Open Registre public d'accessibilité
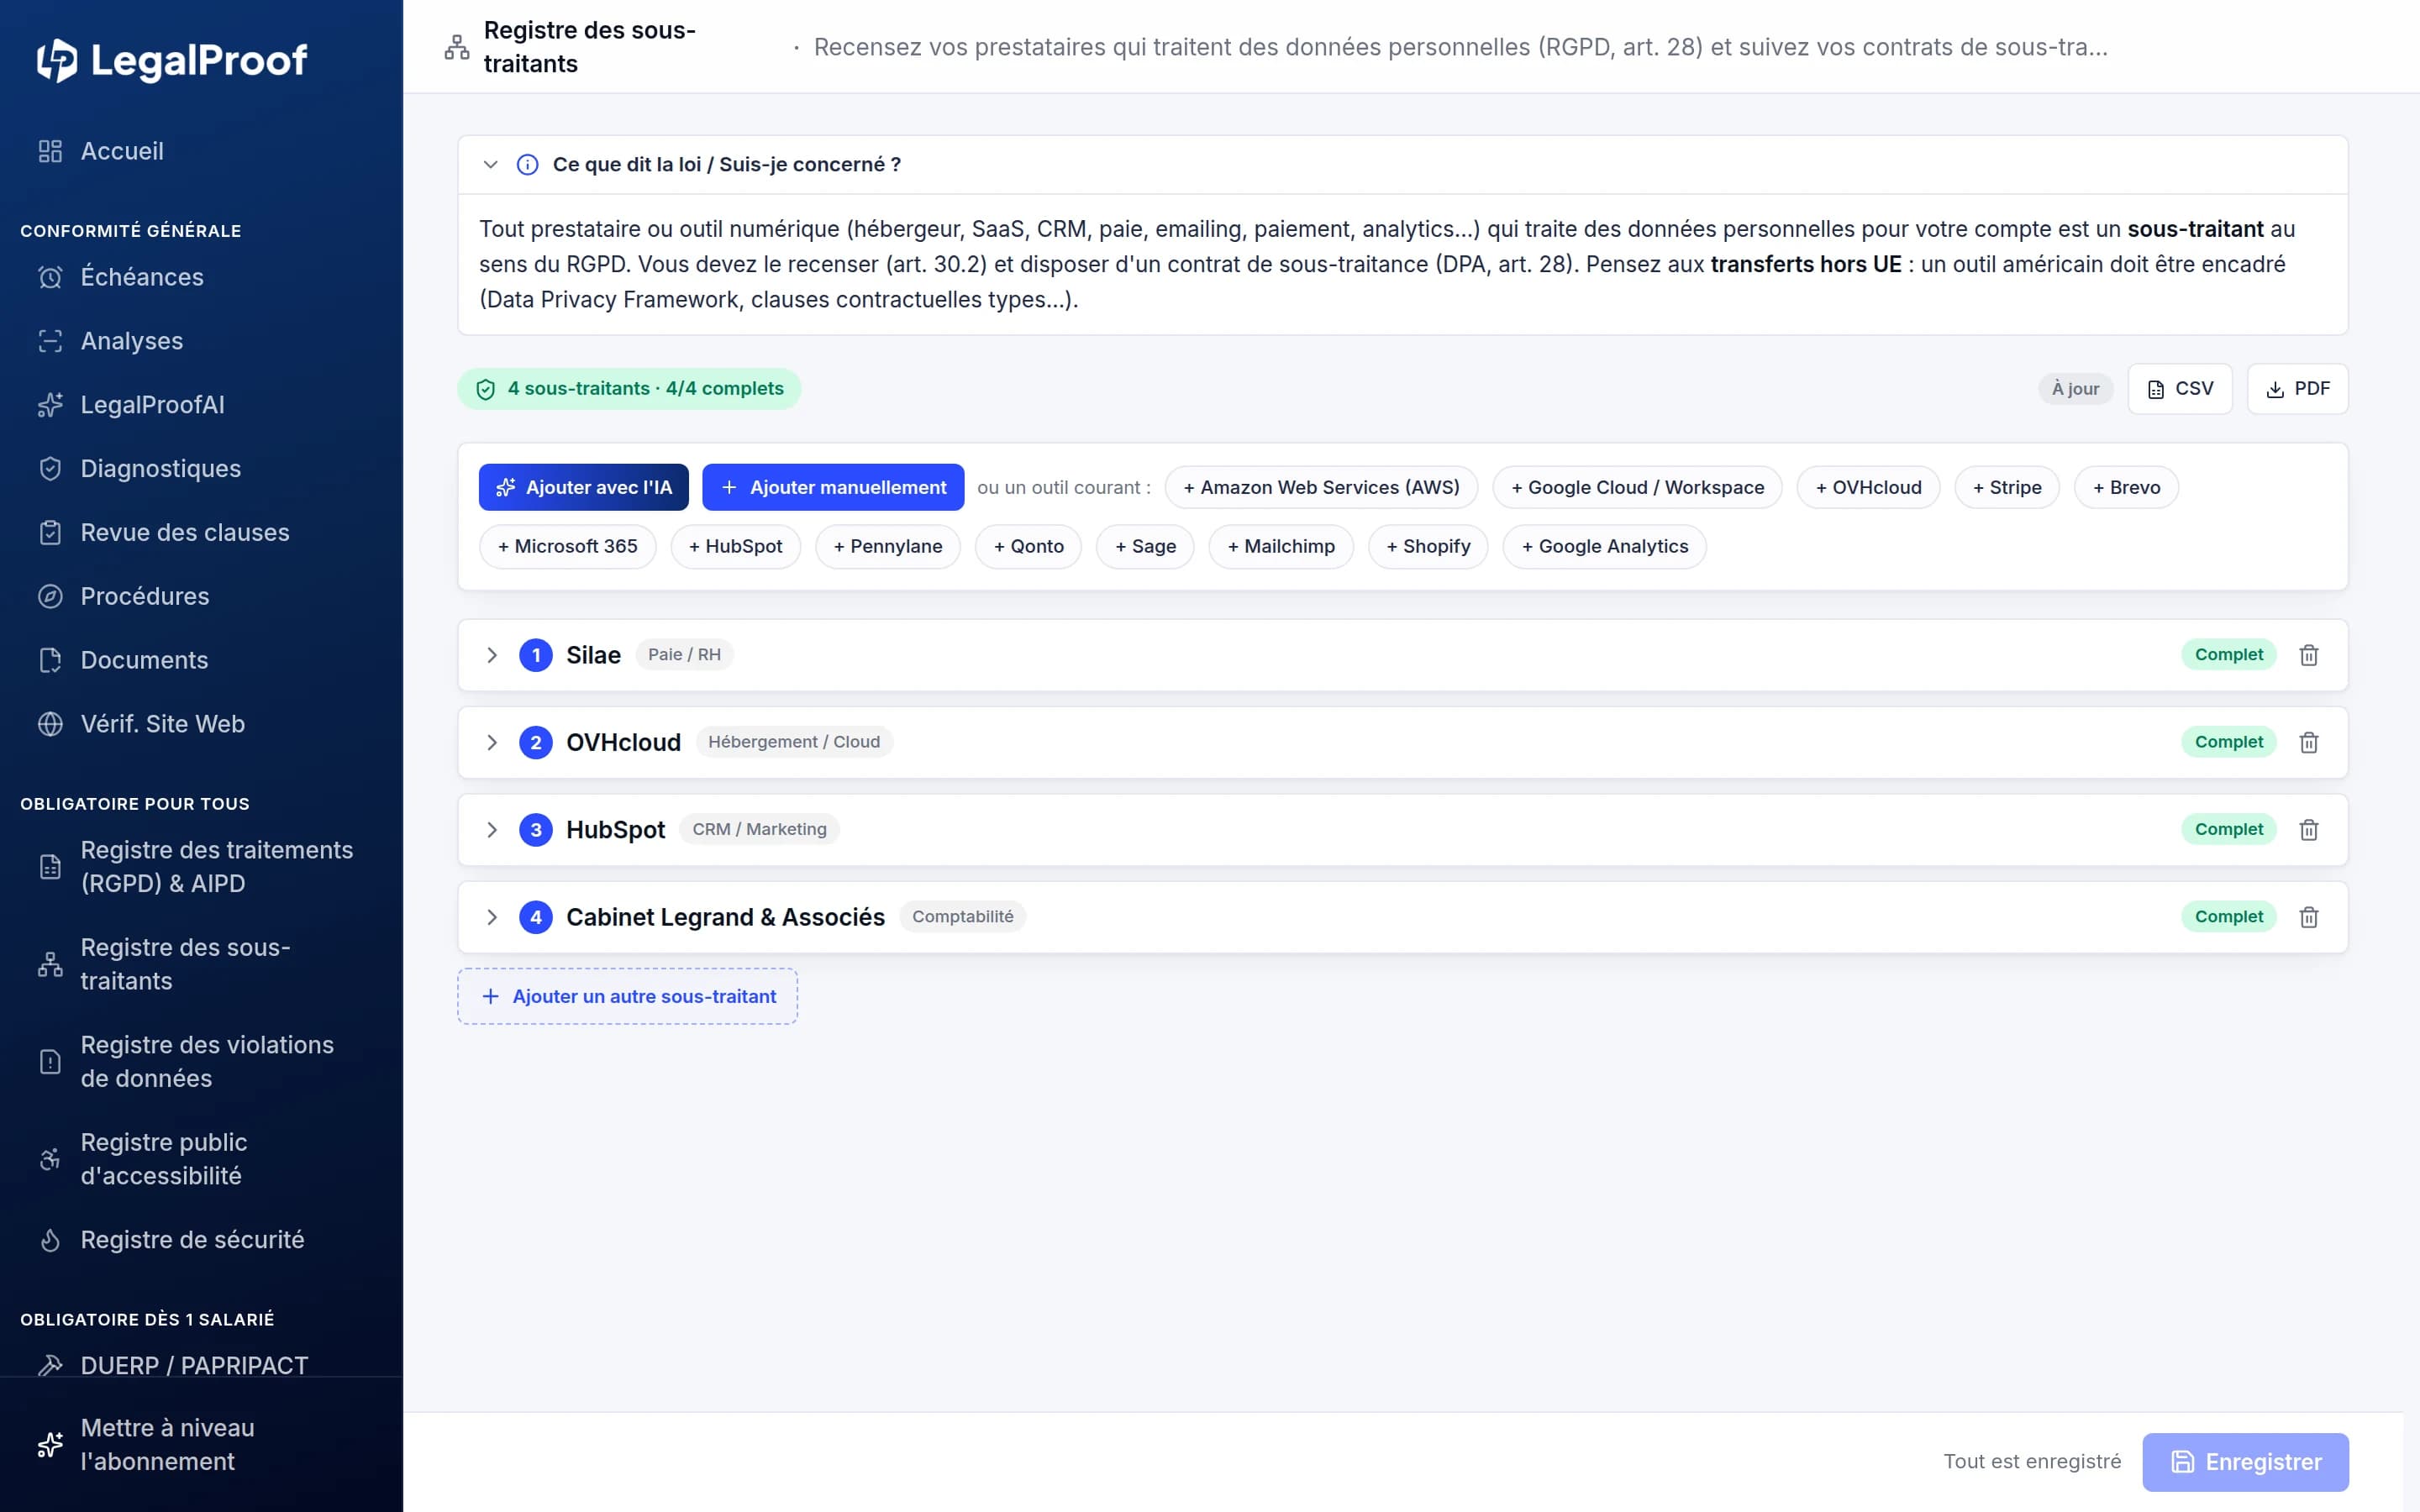The image size is (2420, 1512). coord(201,1159)
